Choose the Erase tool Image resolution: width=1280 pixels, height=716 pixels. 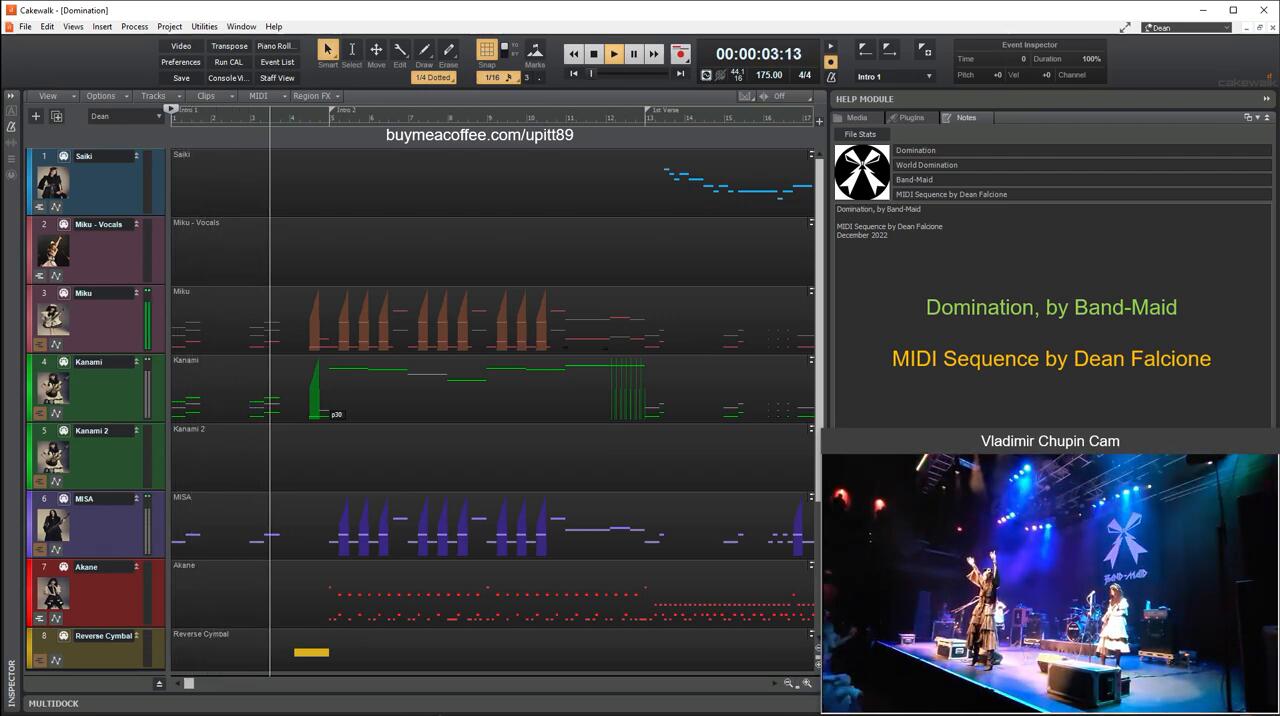(448, 50)
